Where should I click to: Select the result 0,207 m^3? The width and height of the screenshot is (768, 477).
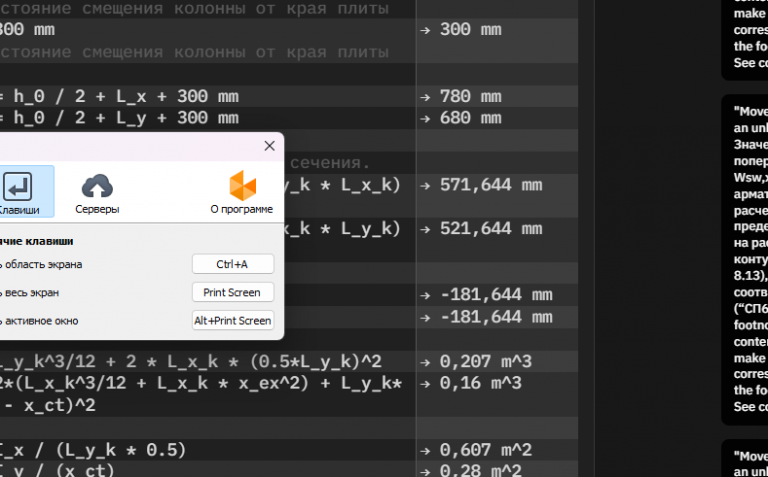coord(485,362)
